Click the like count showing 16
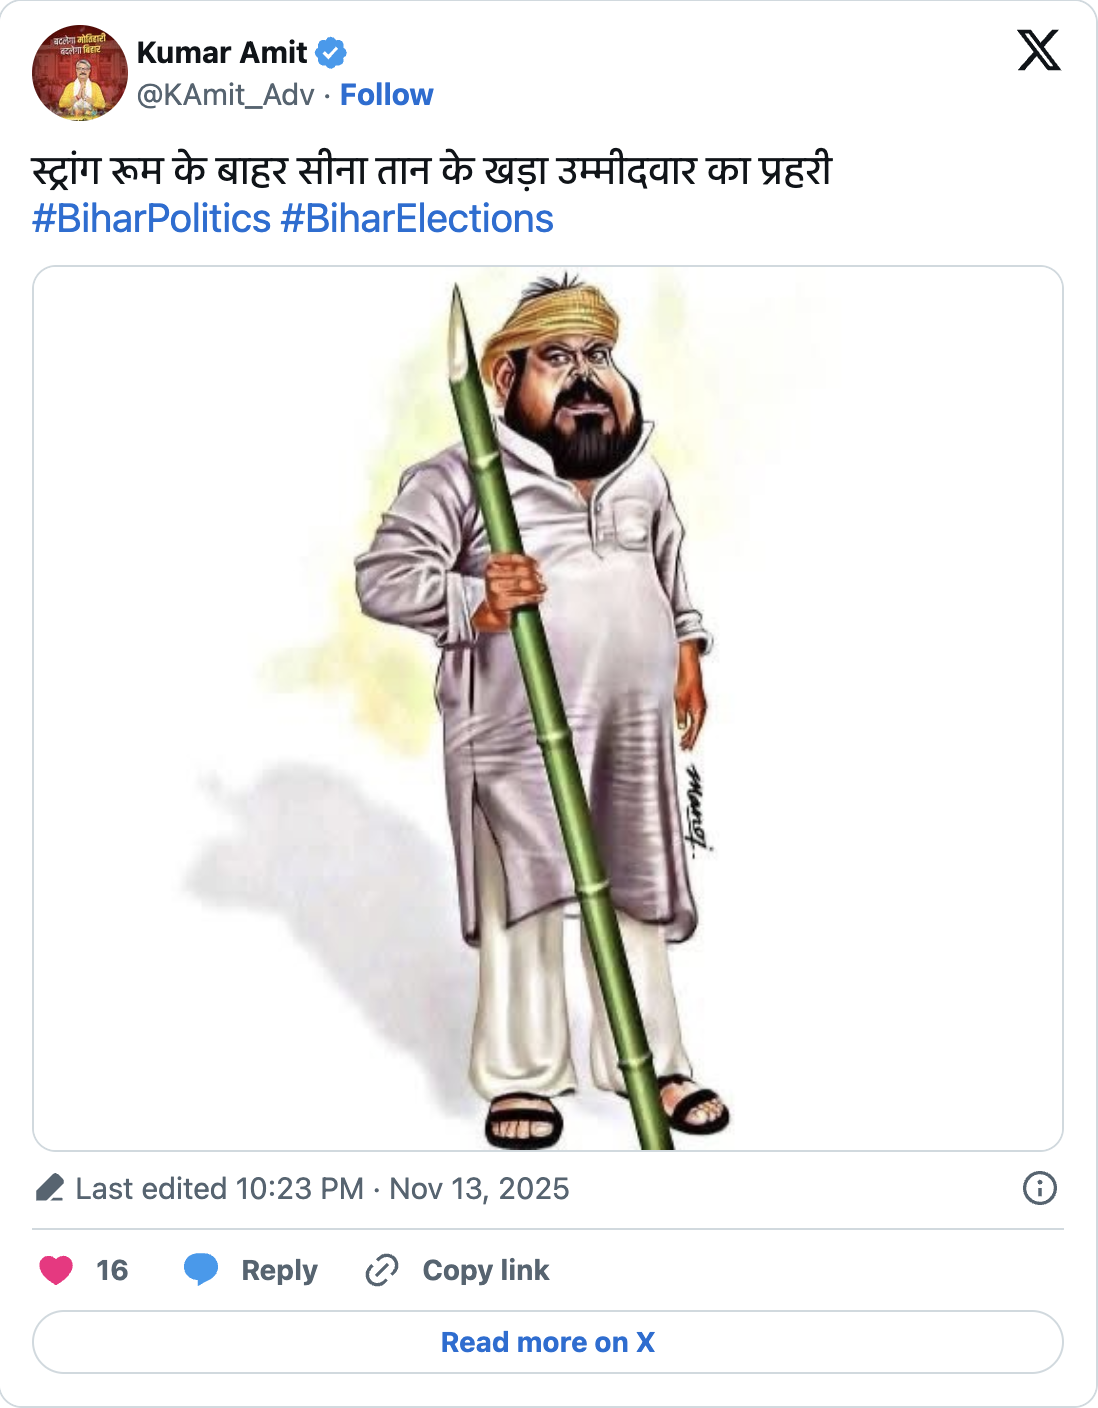Screen dimensions: 1098x1408 (110, 1268)
